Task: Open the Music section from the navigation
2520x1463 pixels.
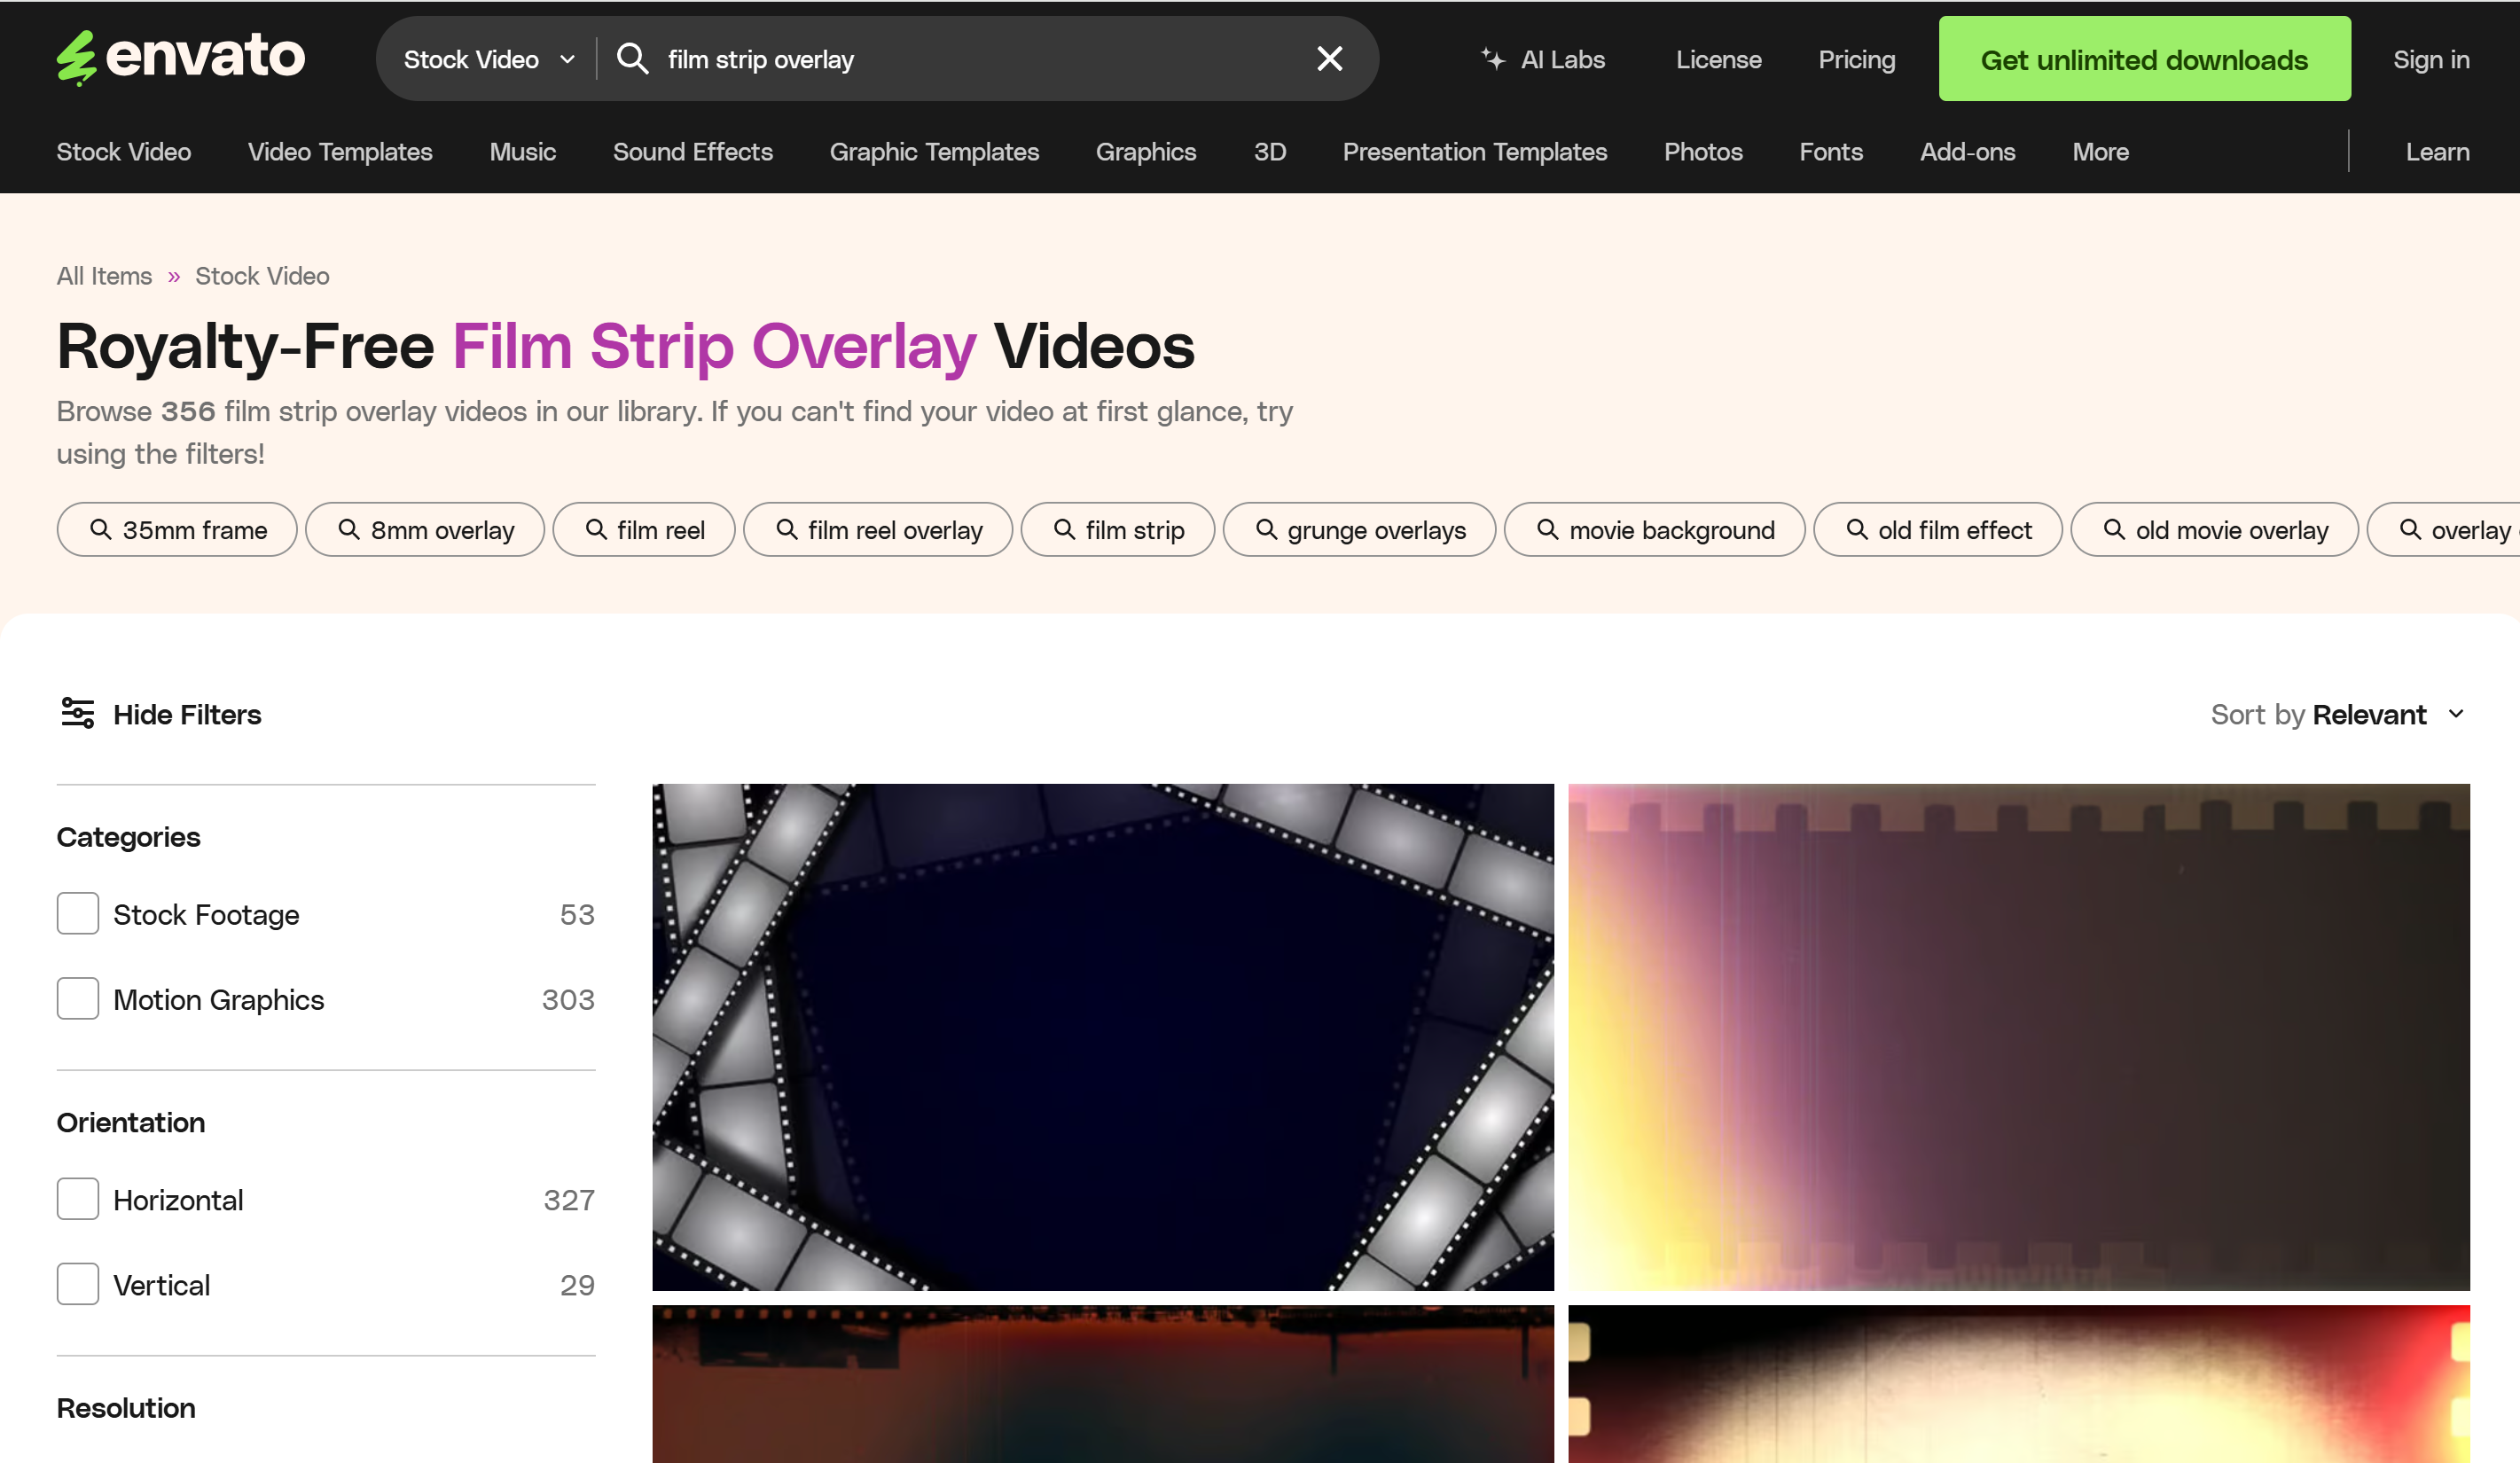Action: click(x=522, y=152)
